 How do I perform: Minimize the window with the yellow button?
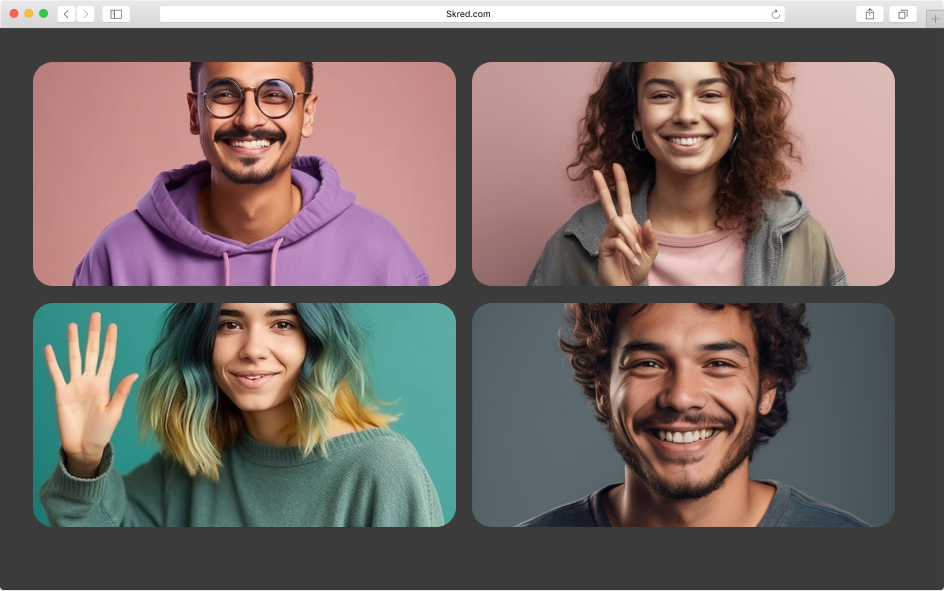(x=28, y=13)
